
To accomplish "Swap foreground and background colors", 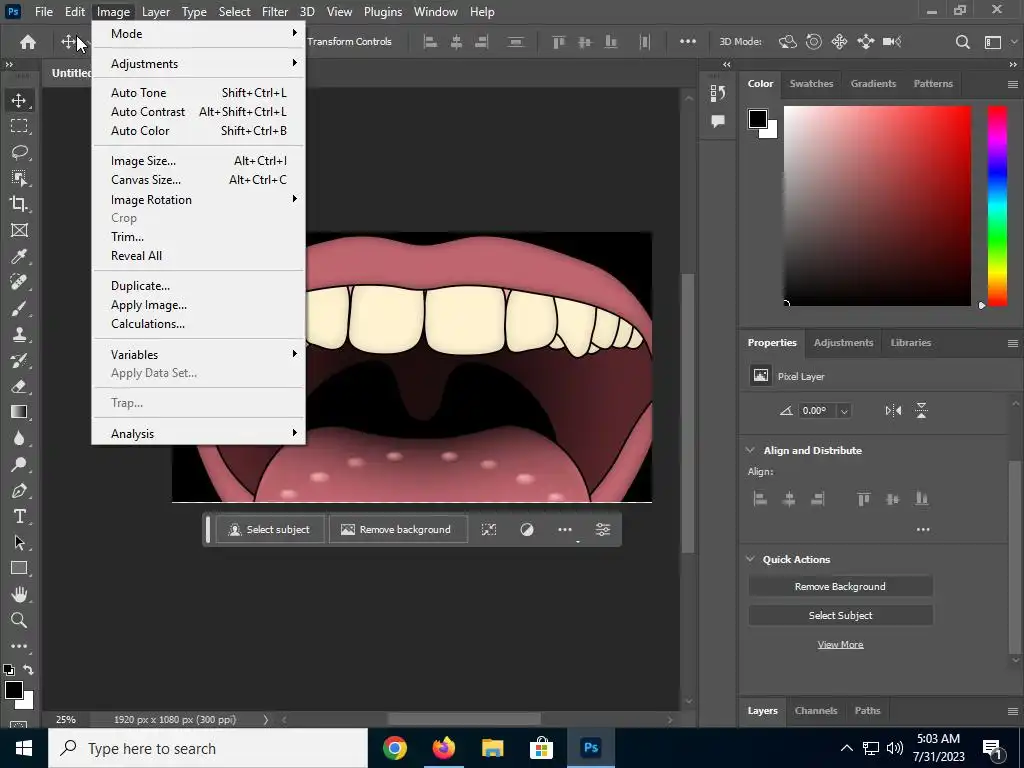I will coord(28,670).
